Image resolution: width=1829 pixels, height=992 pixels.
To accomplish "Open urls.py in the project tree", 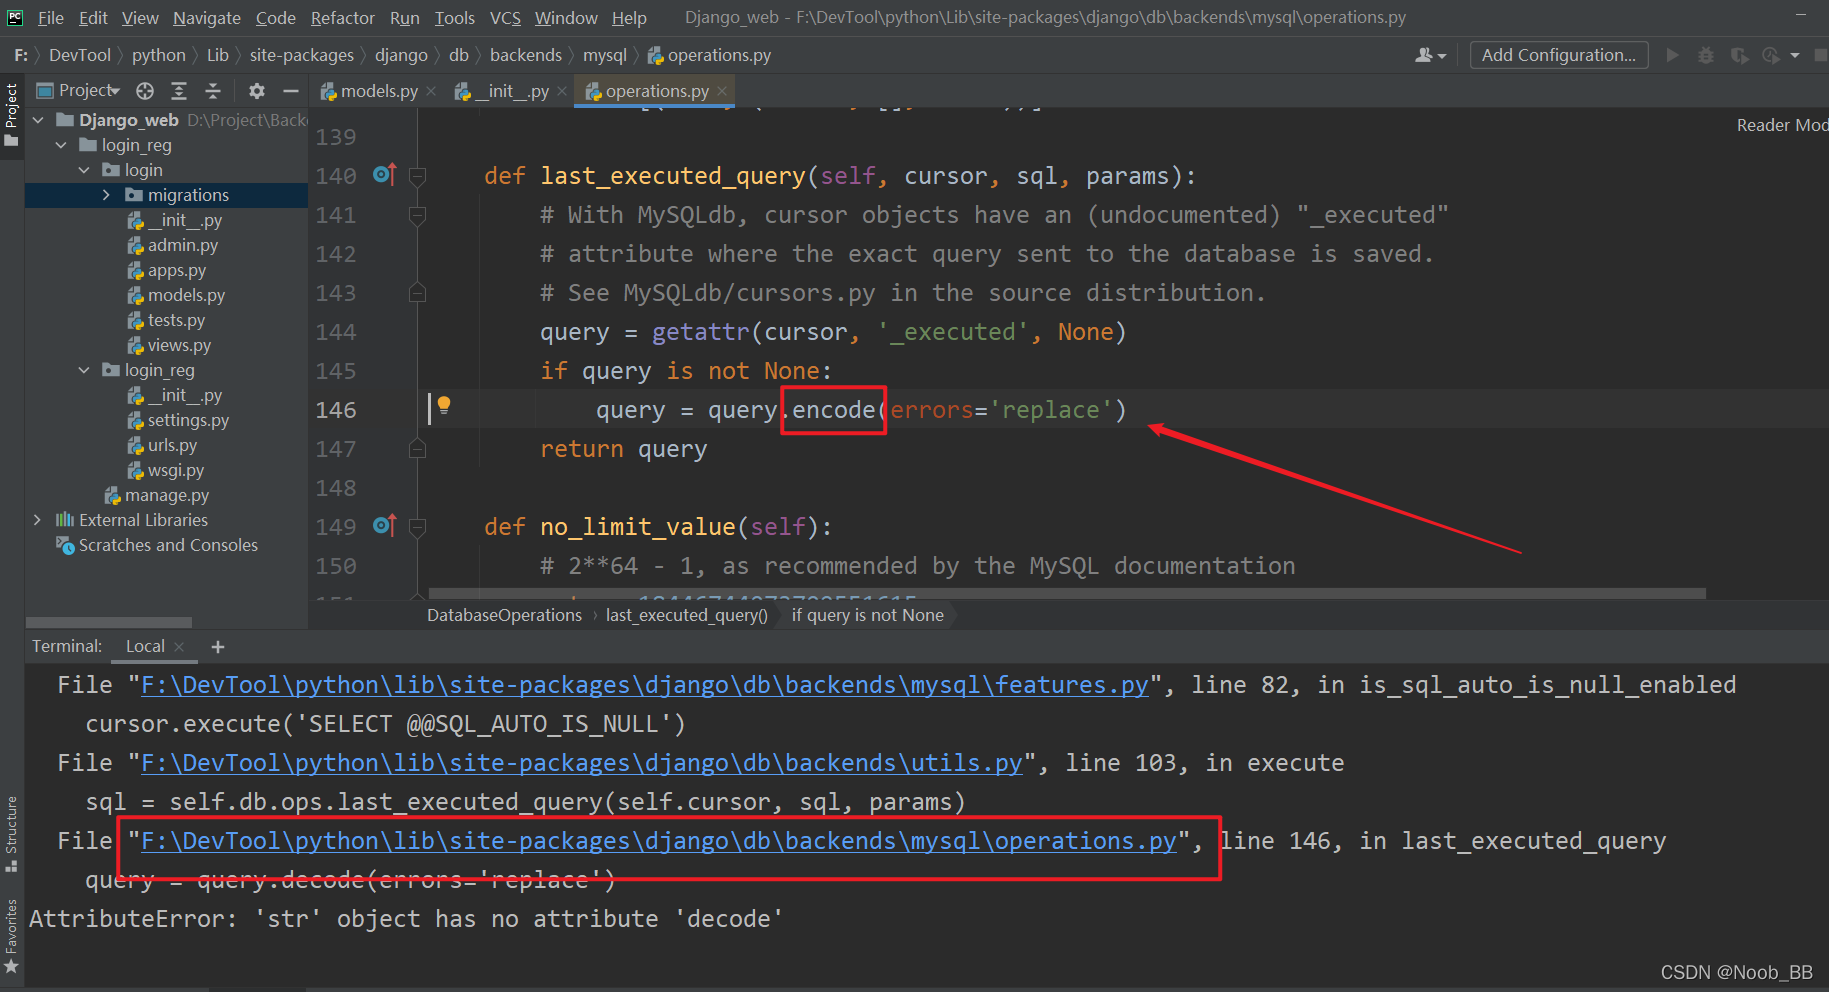I will pyautogui.click(x=163, y=445).
